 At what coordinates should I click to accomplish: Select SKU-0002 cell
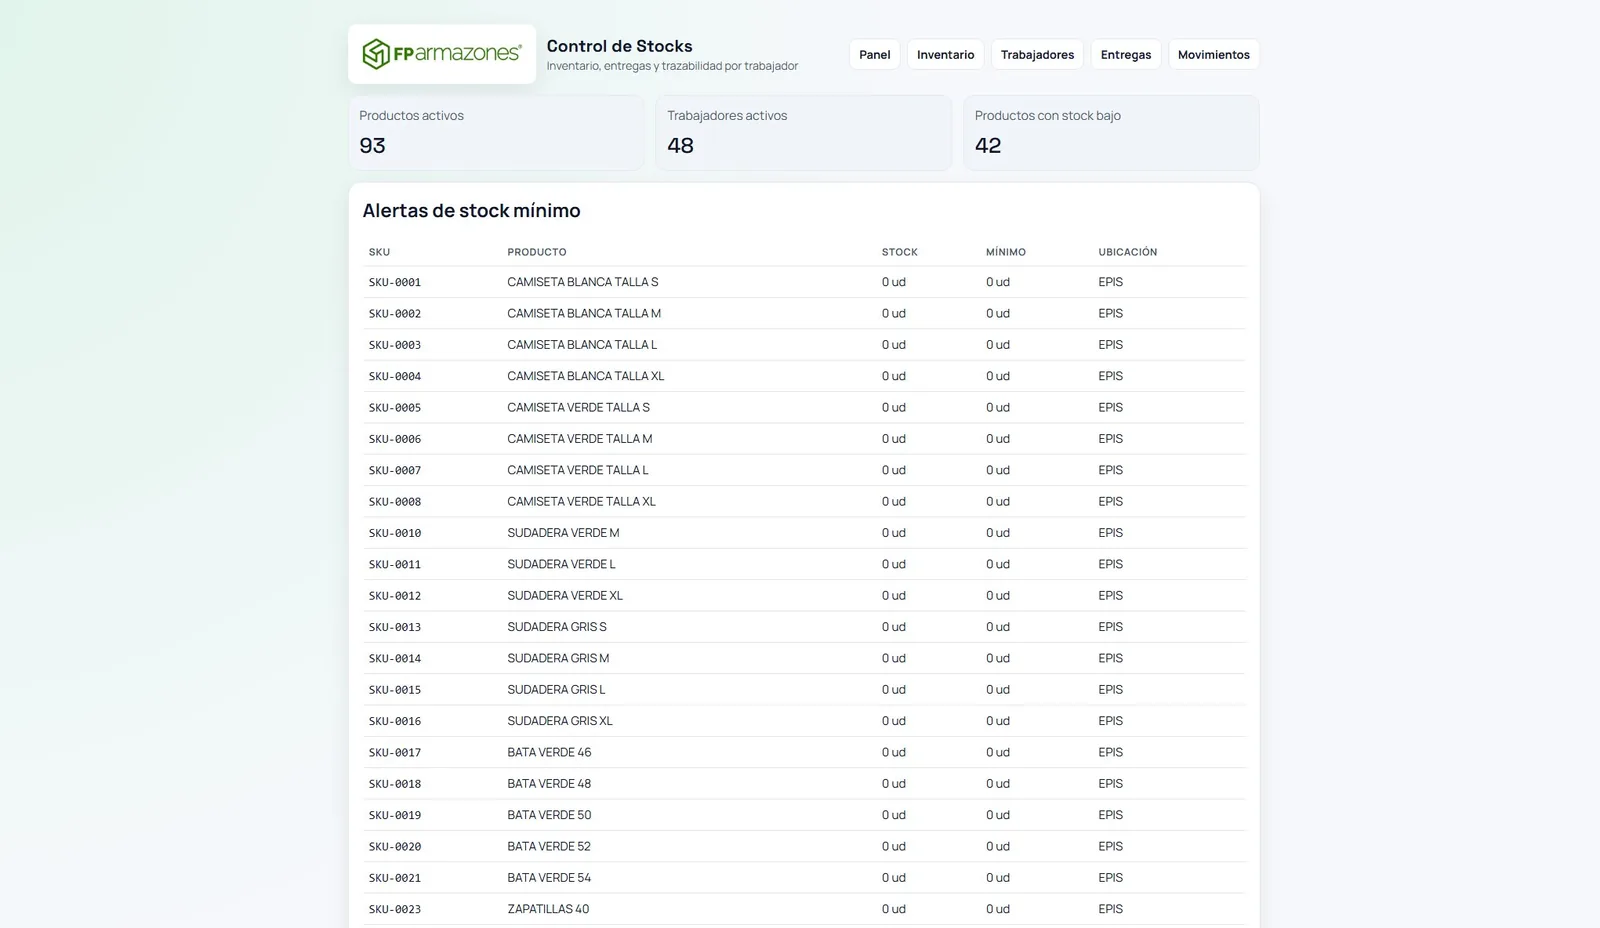(394, 314)
